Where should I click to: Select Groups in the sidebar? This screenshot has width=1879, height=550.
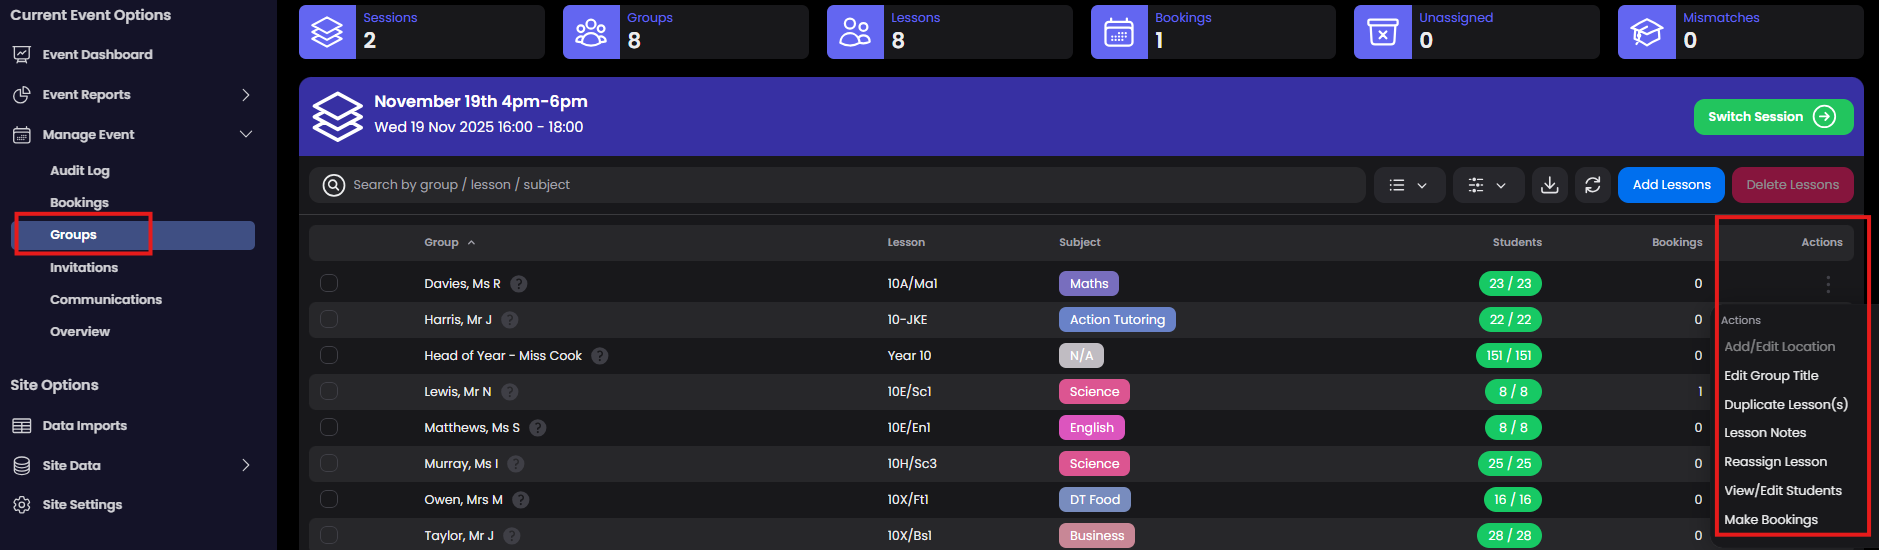click(x=133, y=235)
